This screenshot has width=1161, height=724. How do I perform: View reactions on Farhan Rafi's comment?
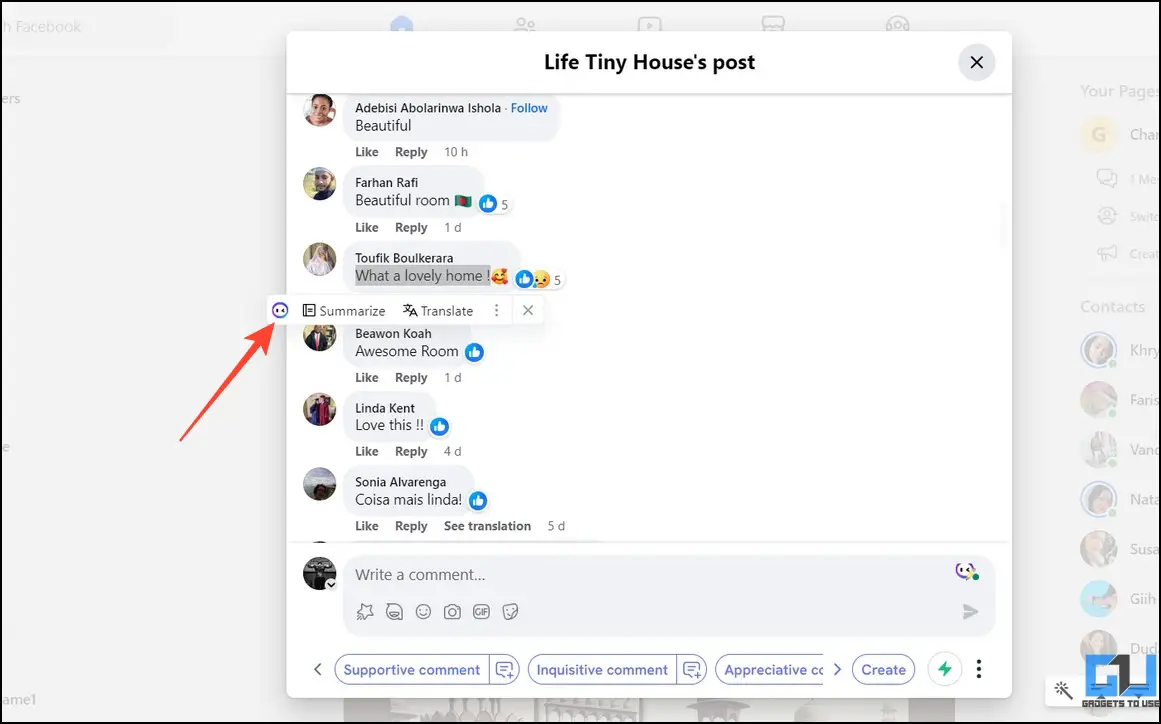494,204
